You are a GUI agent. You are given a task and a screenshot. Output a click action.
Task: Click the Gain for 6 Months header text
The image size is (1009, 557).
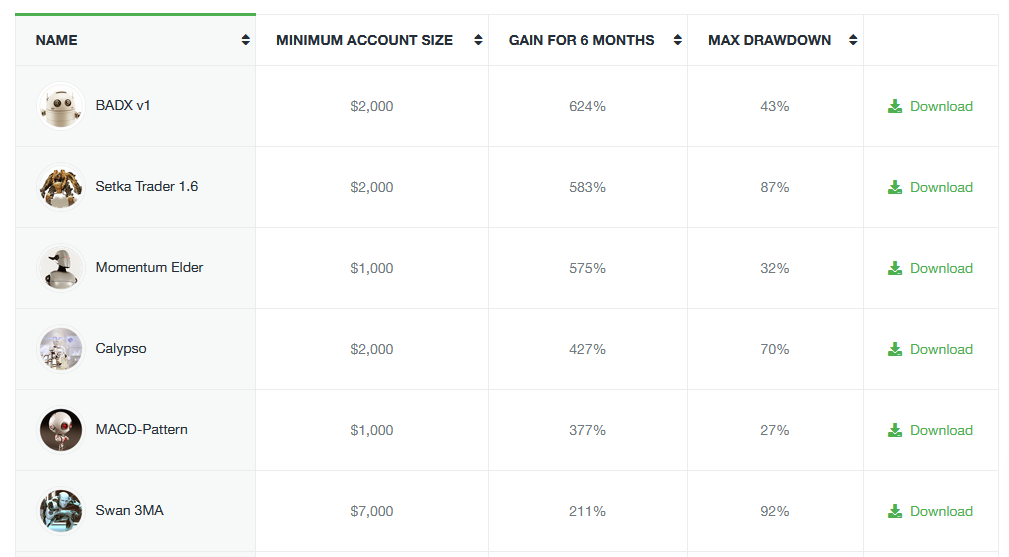581,40
